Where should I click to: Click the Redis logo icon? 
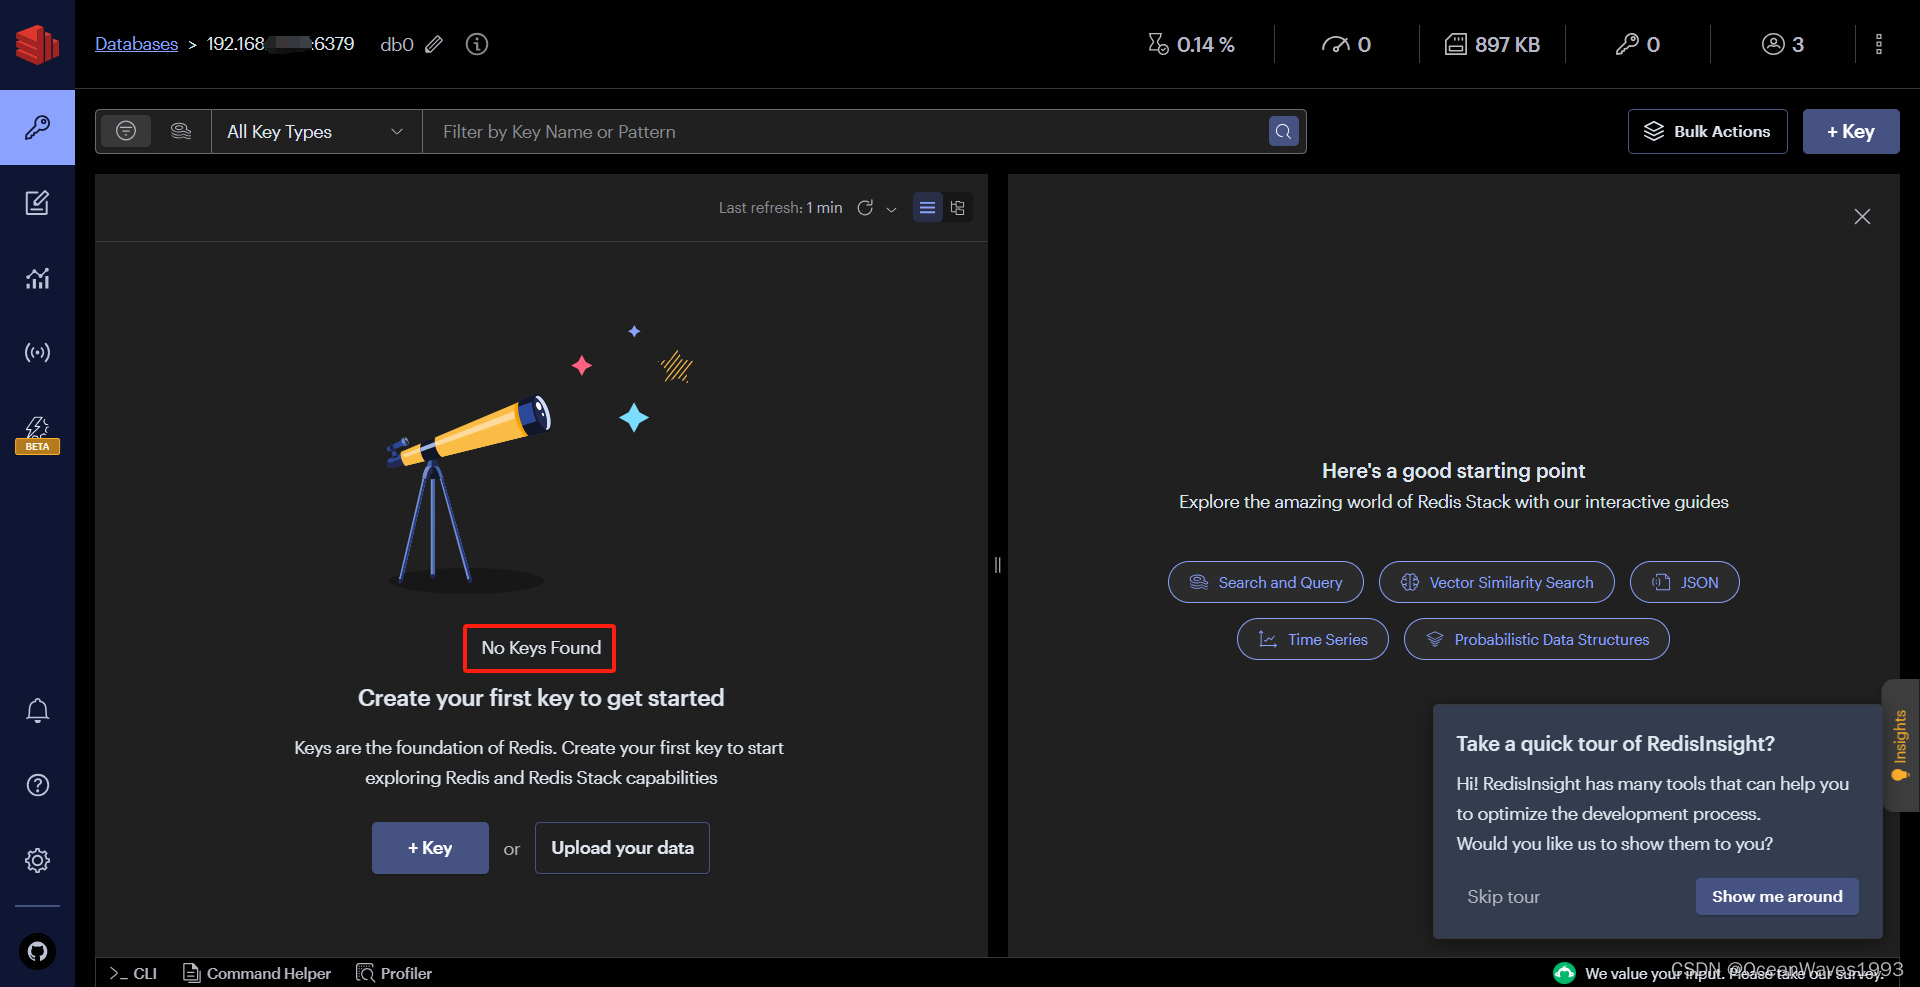pos(37,44)
